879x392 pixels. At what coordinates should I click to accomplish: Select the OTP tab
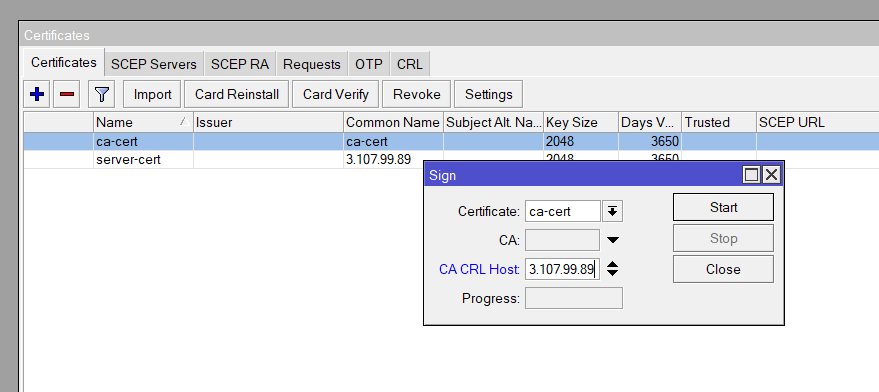(369, 64)
